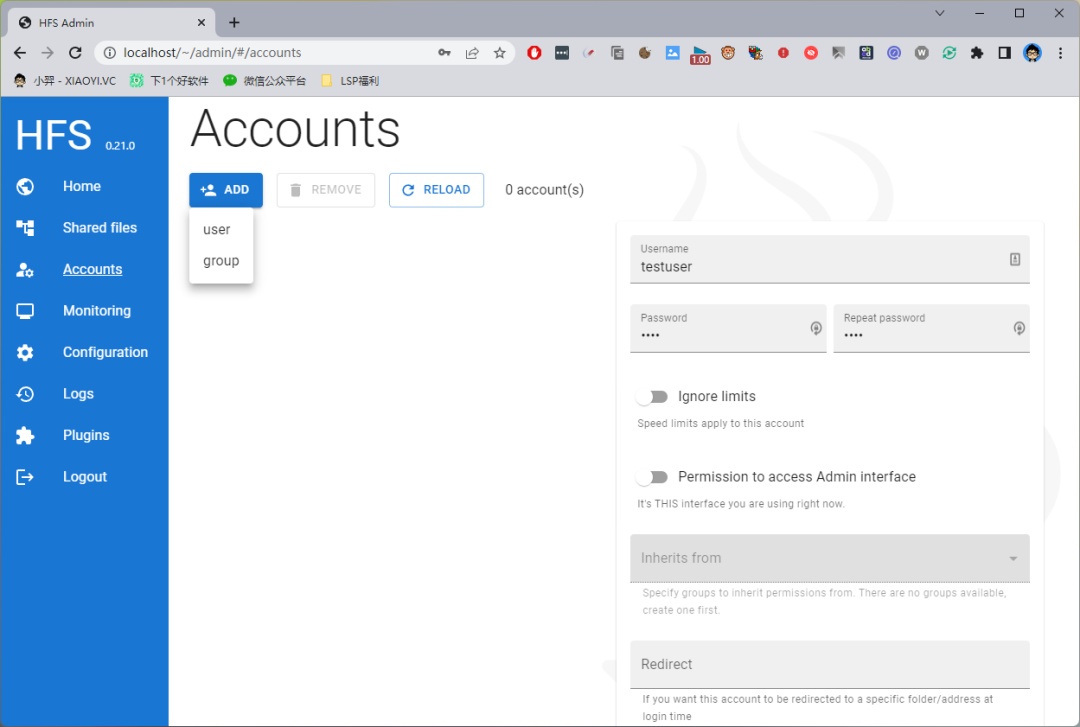The width and height of the screenshot is (1080, 727).
Task: Bookmark this page with the star
Action: pyautogui.click(x=499, y=52)
